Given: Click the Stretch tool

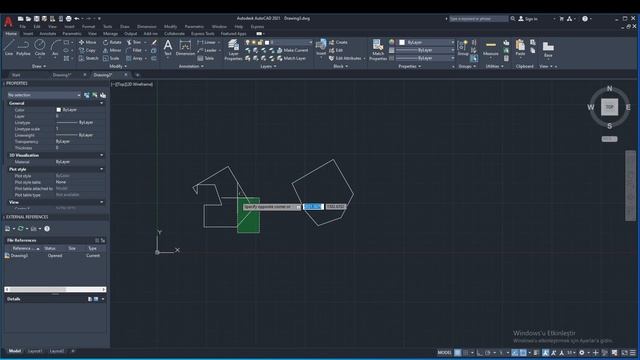Looking at the screenshot, I should [x=89, y=58].
